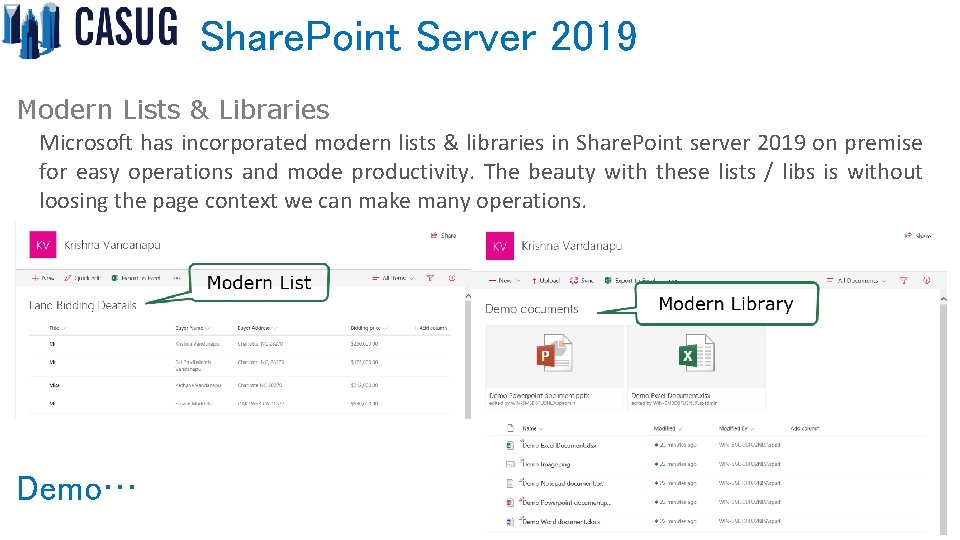
Task: Click PowerPoint file icon in document list row
Action: [x=510, y=503]
